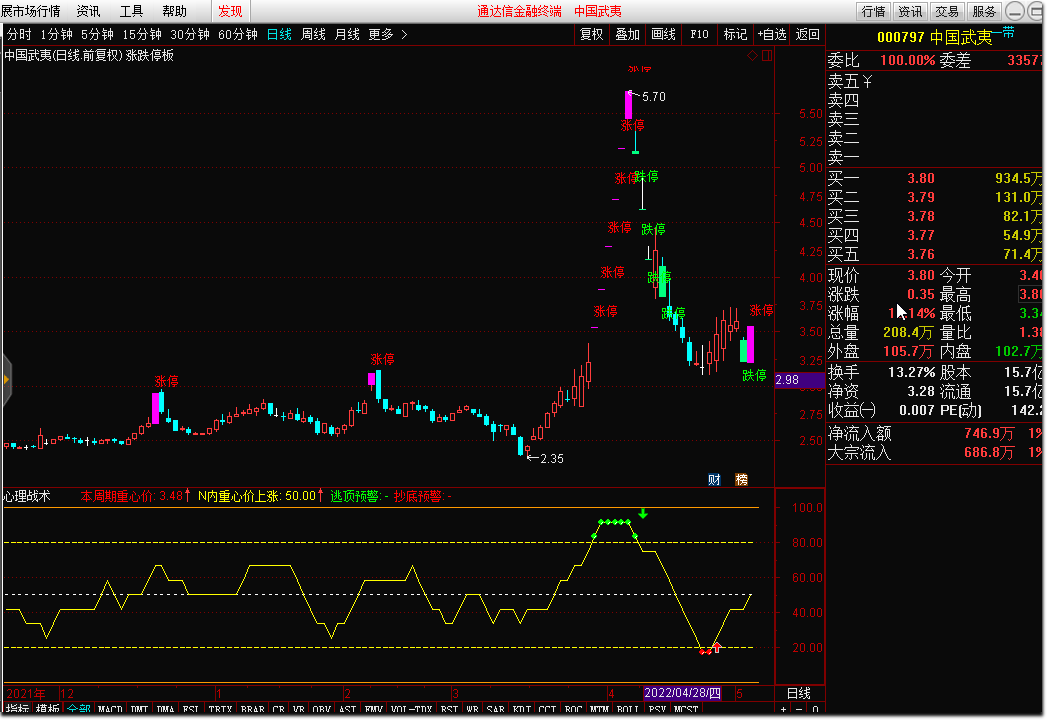
Task: Switch to 15分钟 chart period
Action: 142,34
